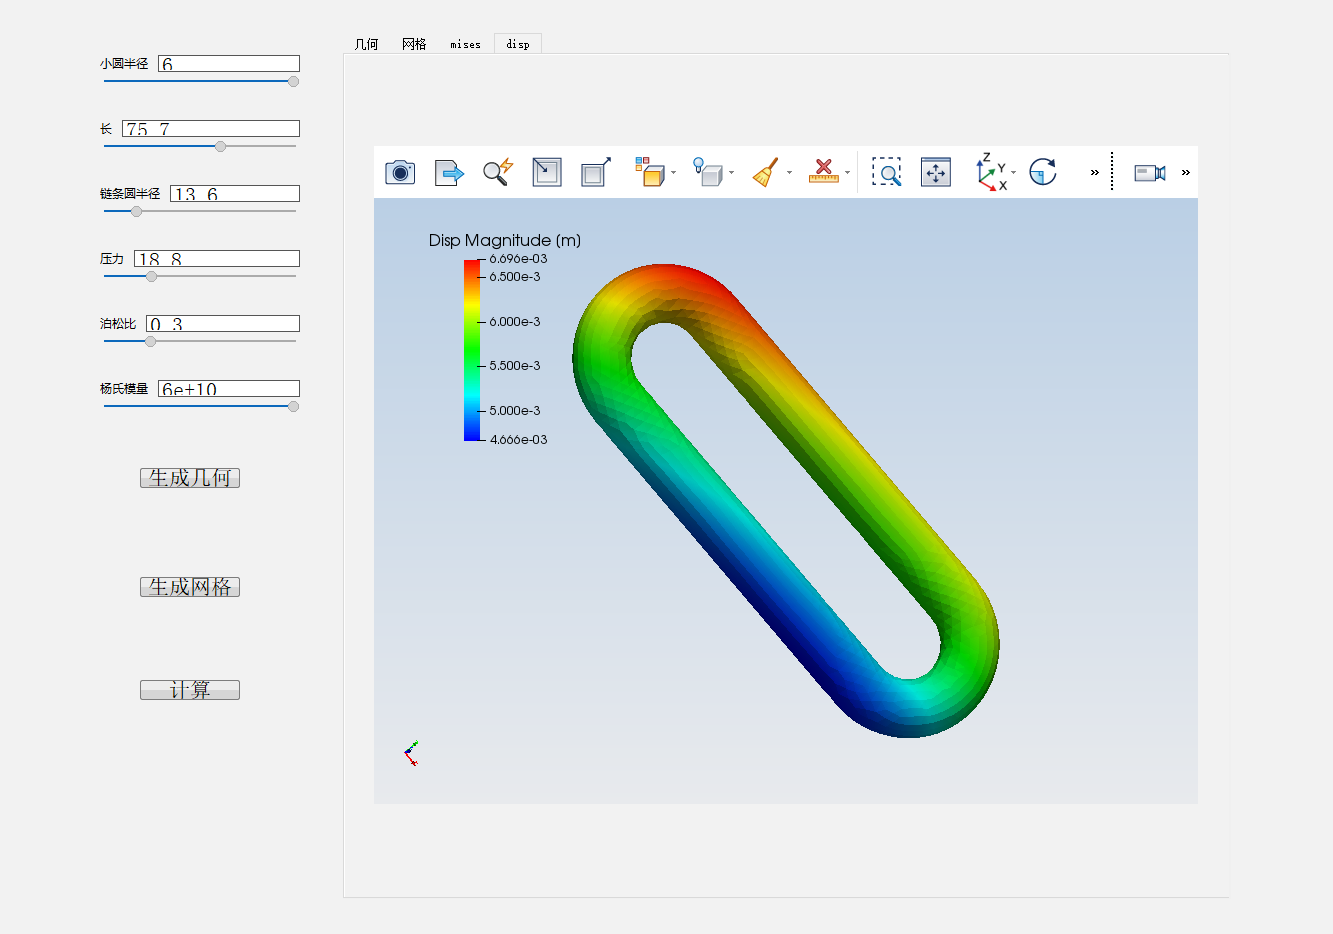The image size is (1333, 934).
Task: Click the export document arrow icon
Action: click(x=449, y=172)
